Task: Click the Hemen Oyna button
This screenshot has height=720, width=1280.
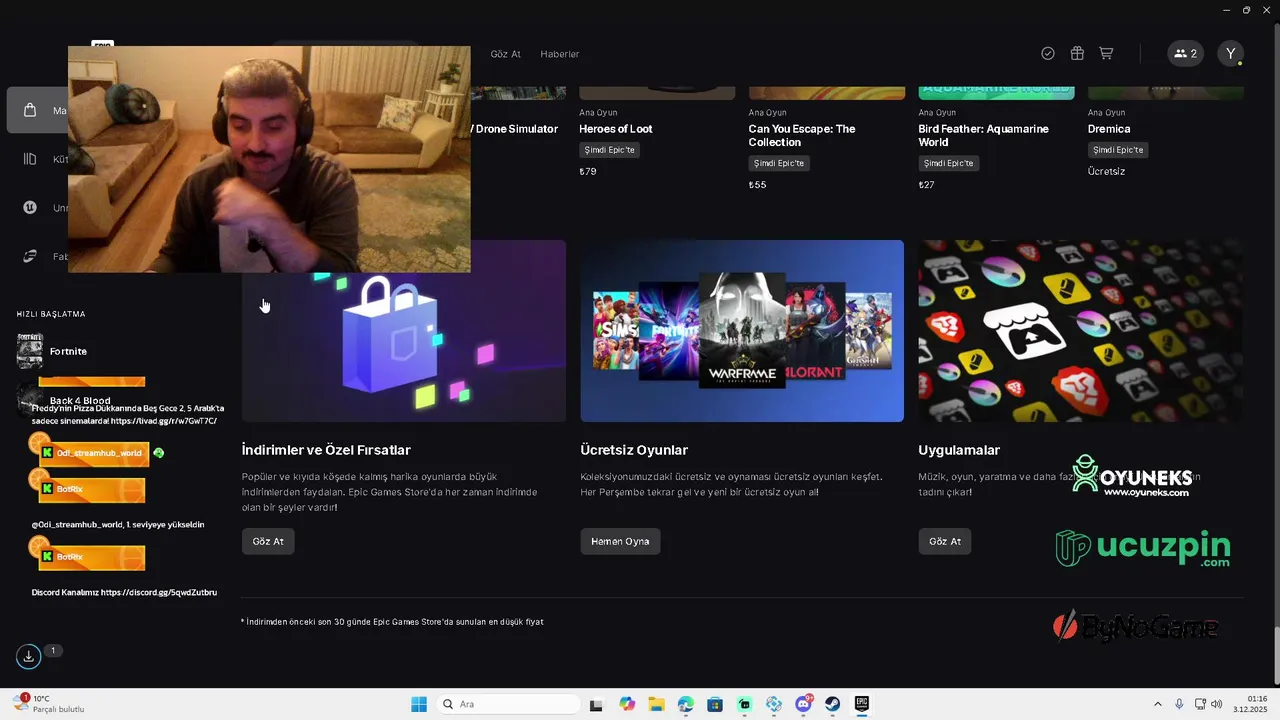Action: 620,541
